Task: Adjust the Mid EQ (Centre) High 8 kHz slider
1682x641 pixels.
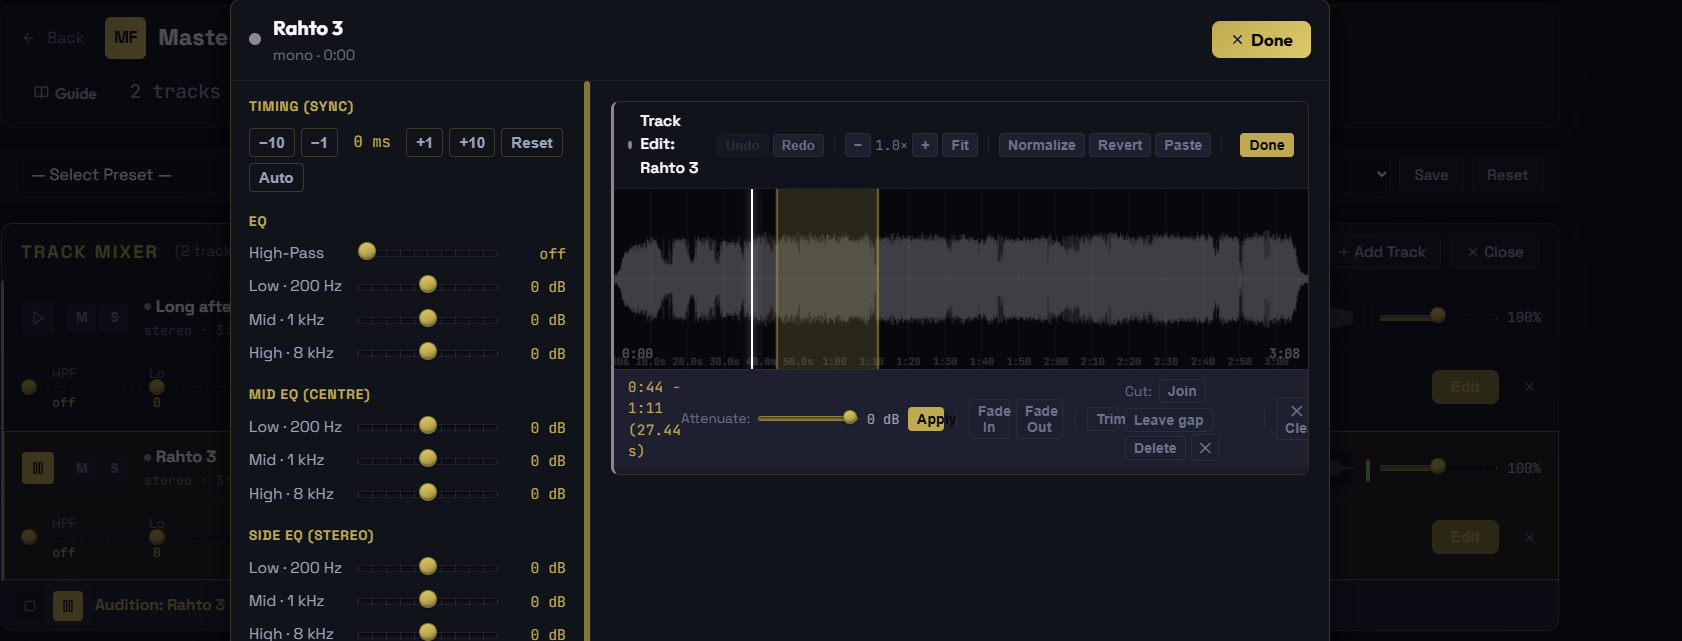Action: pyautogui.click(x=428, y=494)
